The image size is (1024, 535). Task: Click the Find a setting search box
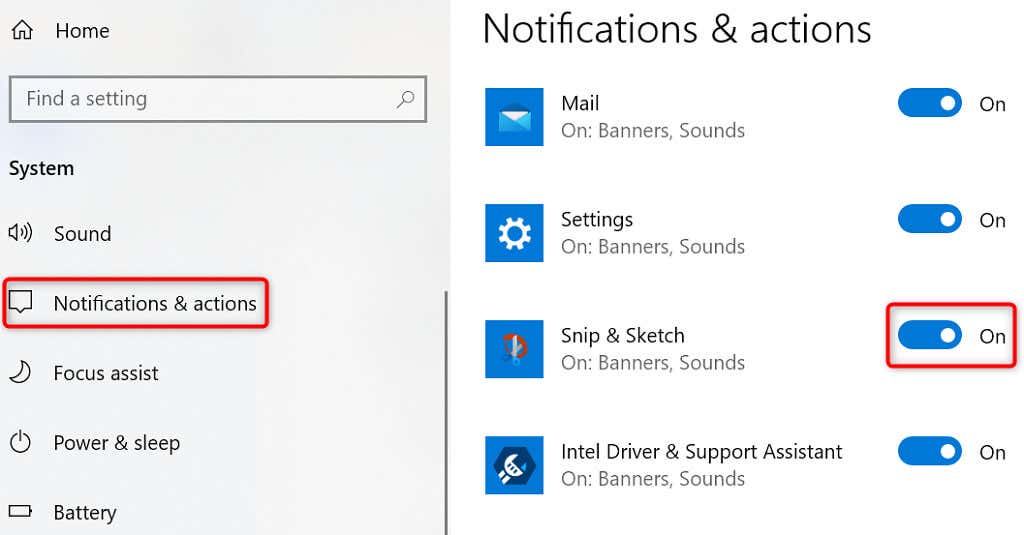coord(217,99)
